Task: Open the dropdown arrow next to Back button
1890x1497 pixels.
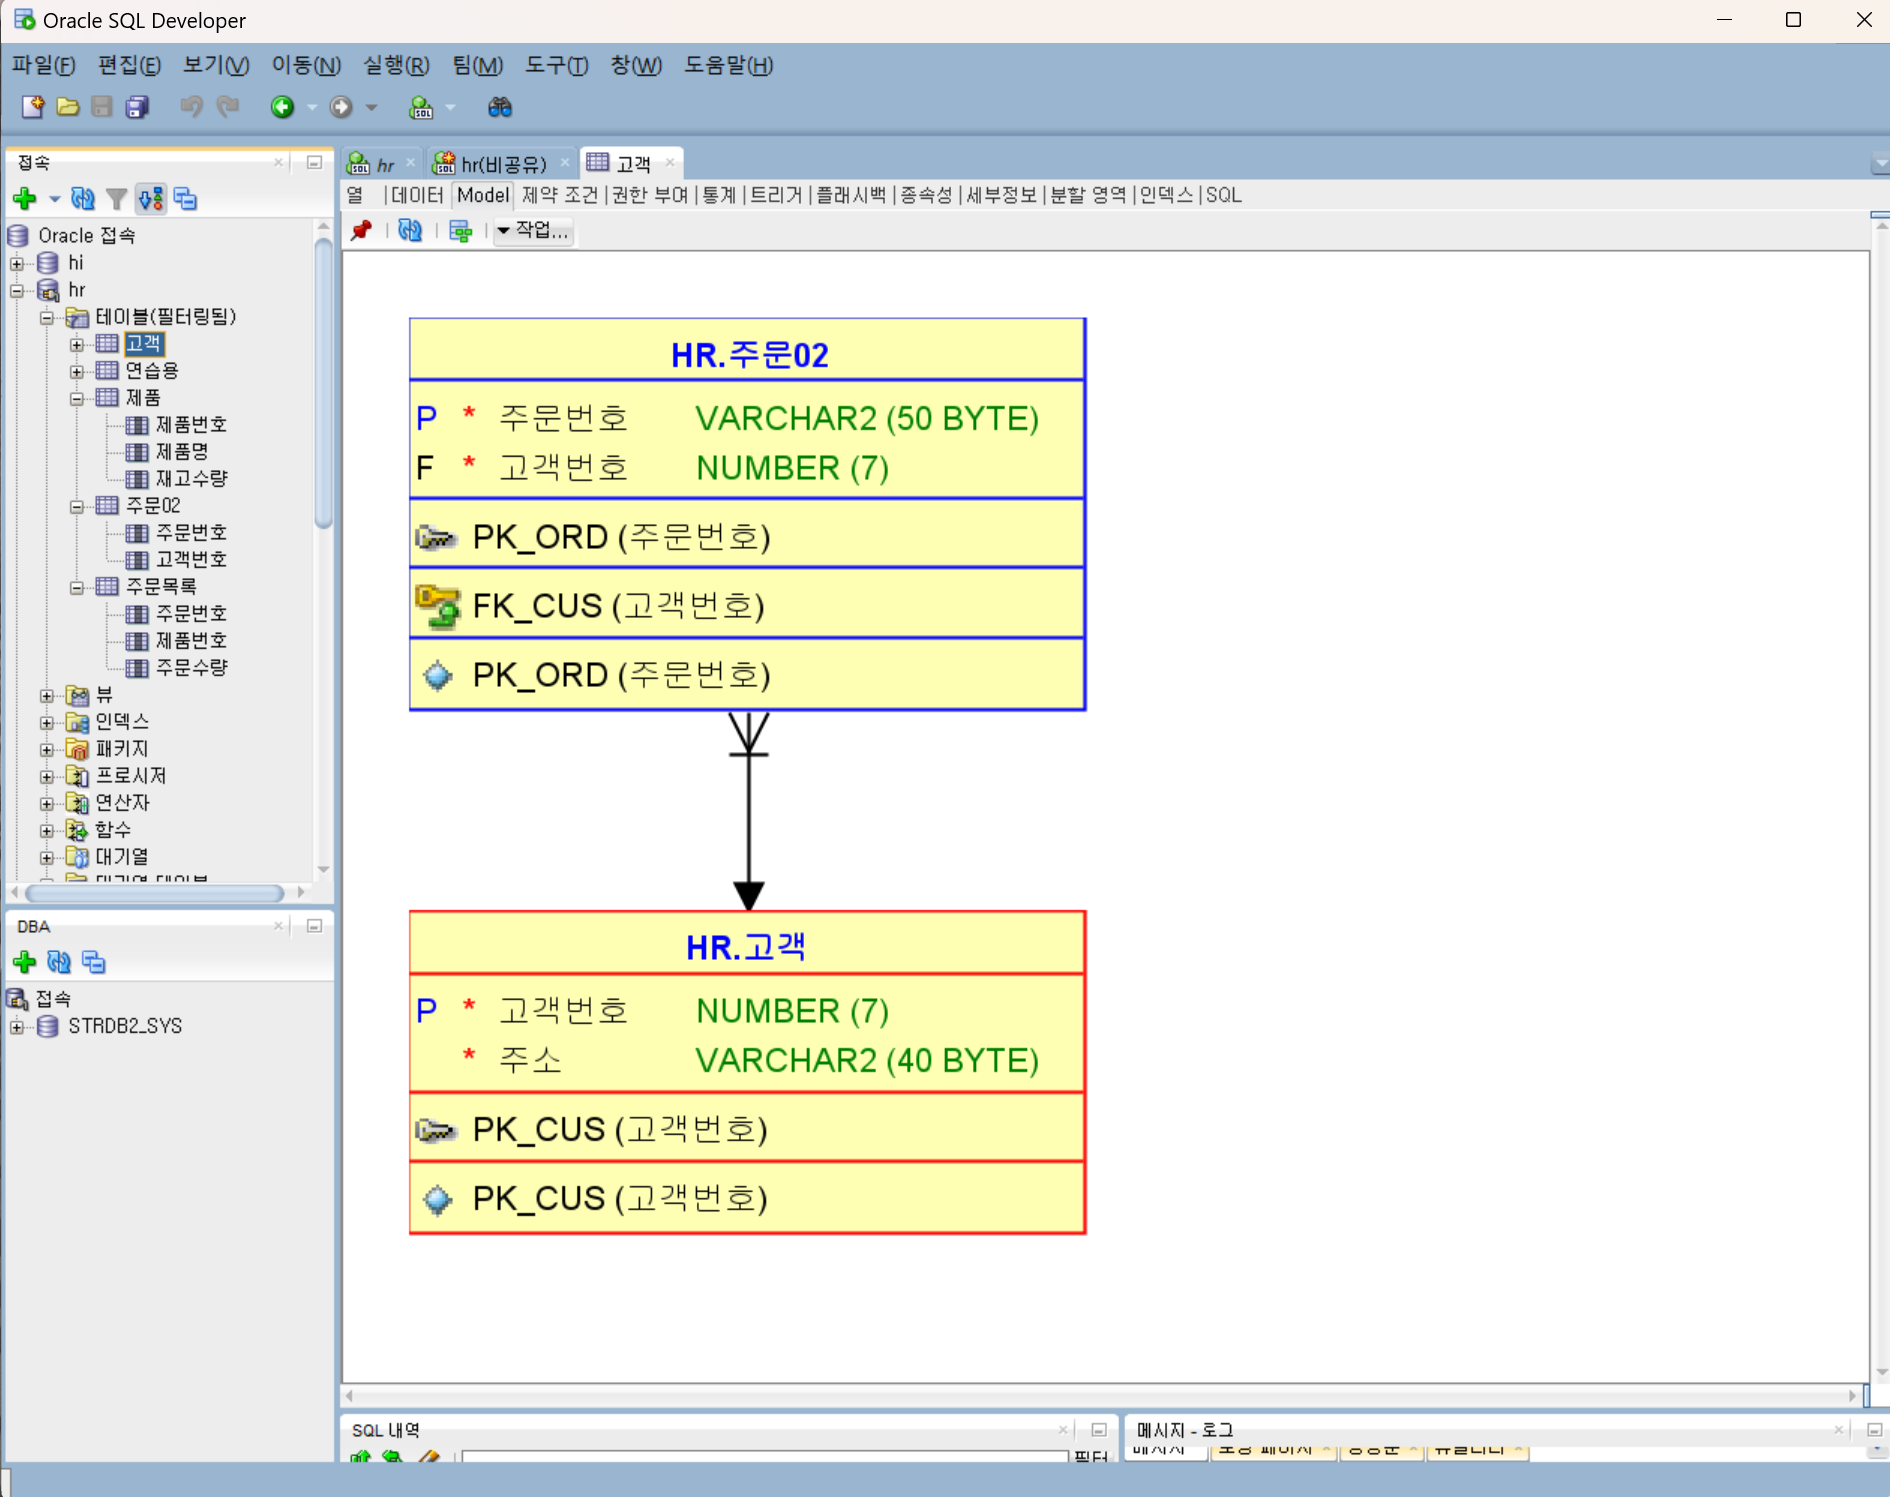Action: coord(312,107)
